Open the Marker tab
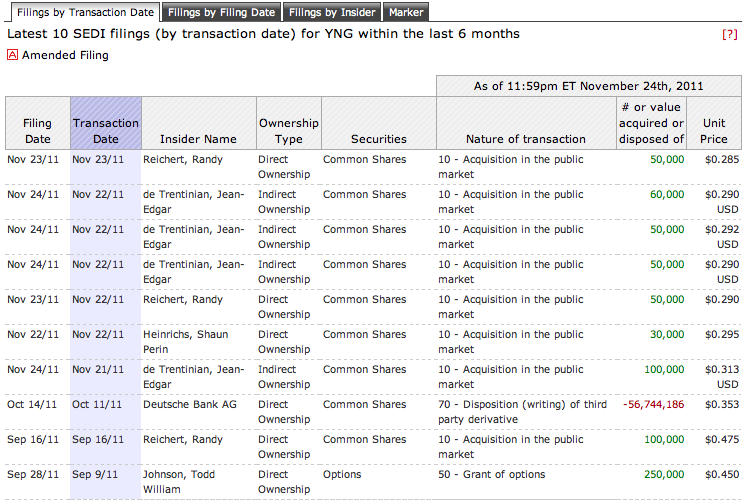Screen dimensions: 747x504 [x=406, y=13]
